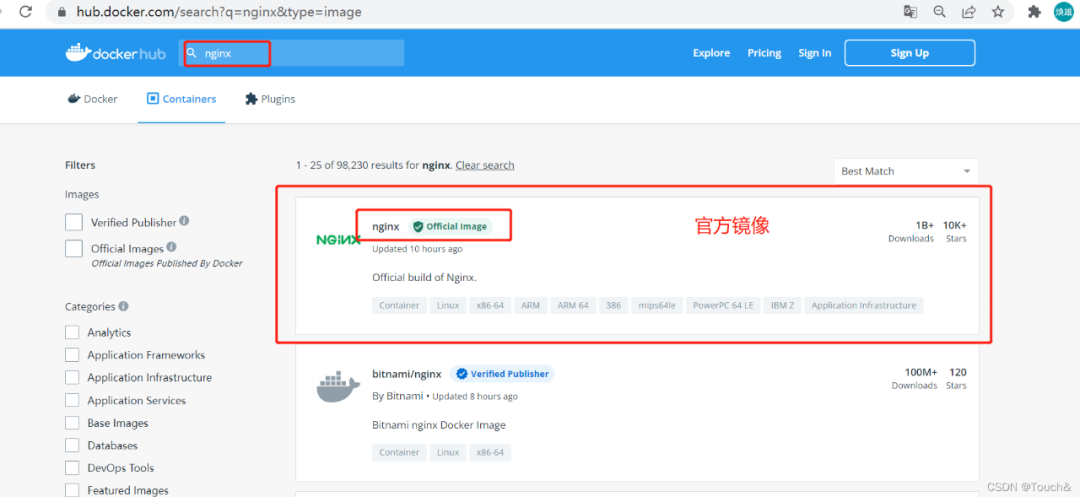Image resolution: width=1080 pixels, height=497 pixels.
Task: Click the "Official build of Nginx." description
Action: point(424,277)
